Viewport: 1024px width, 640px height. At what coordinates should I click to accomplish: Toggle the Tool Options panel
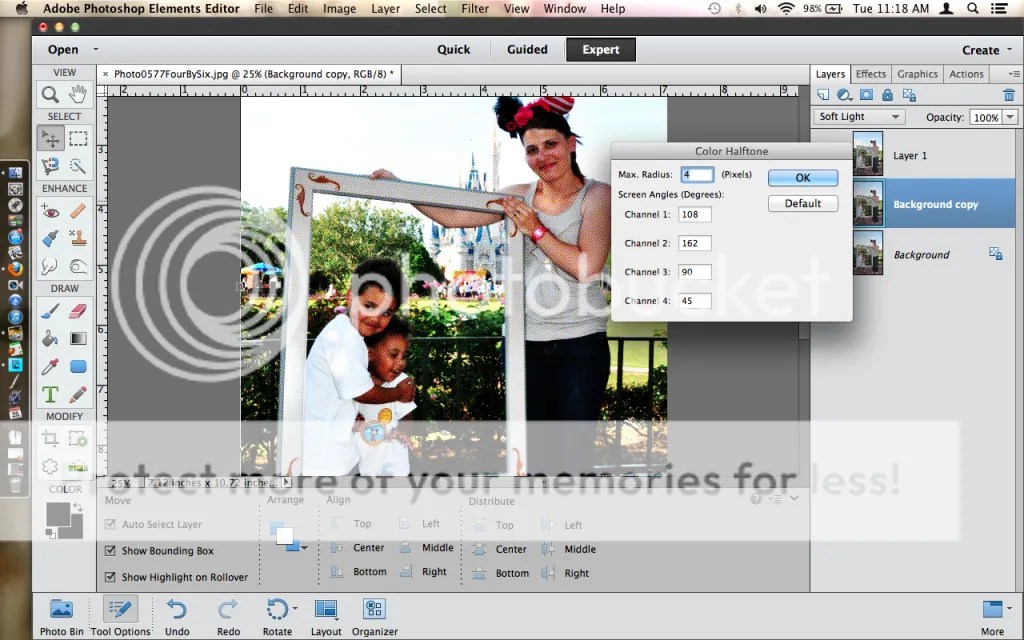120,616
